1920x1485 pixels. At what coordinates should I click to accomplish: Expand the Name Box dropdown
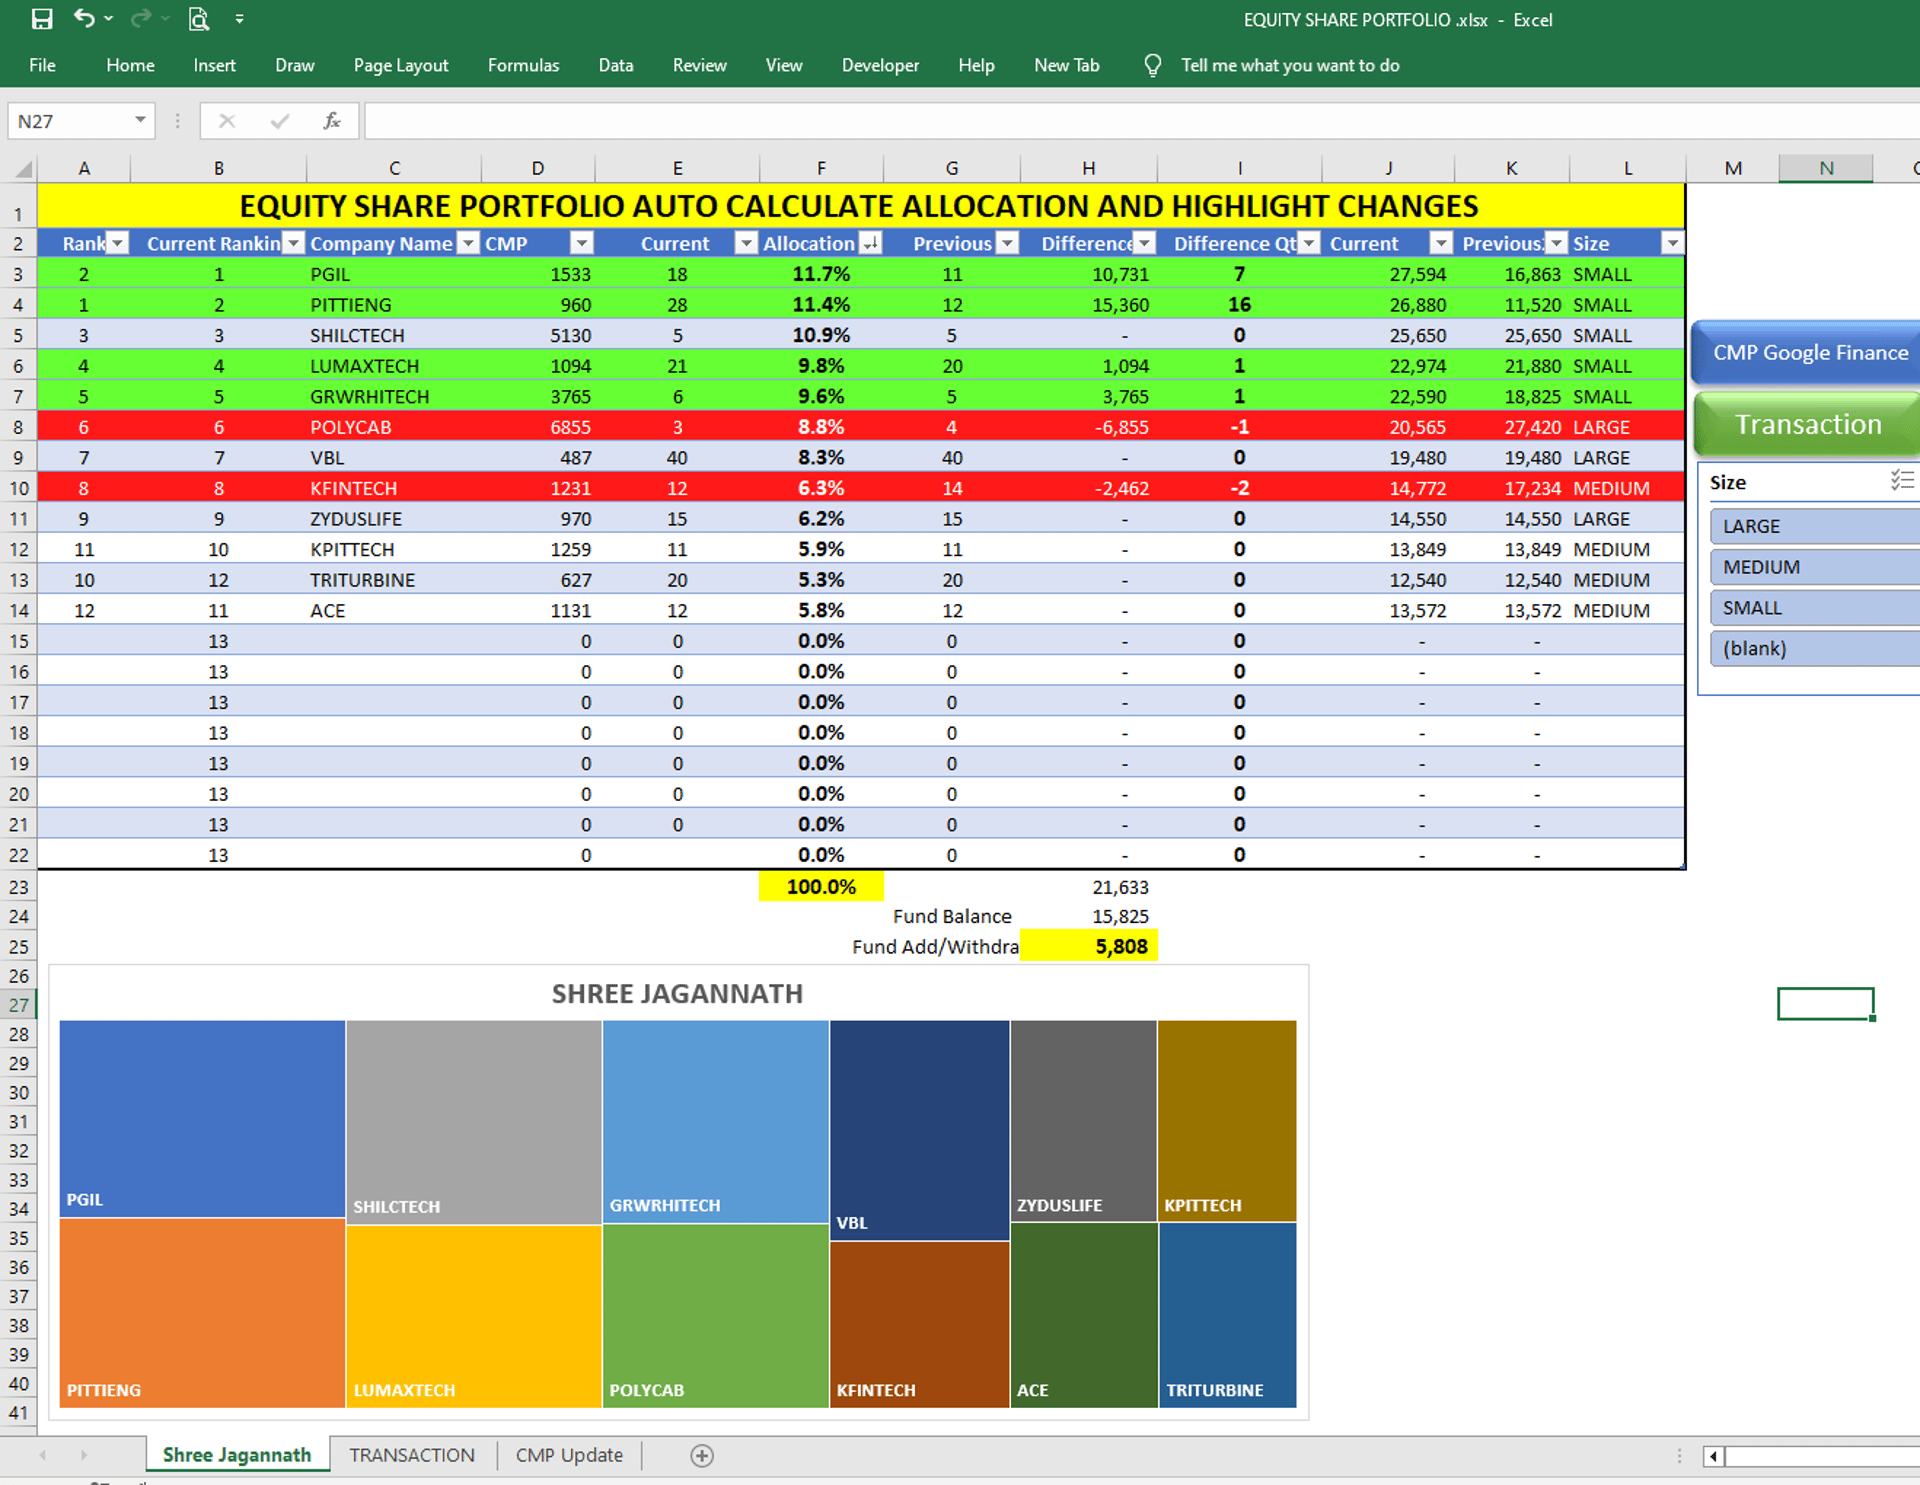tap(140, 121)
